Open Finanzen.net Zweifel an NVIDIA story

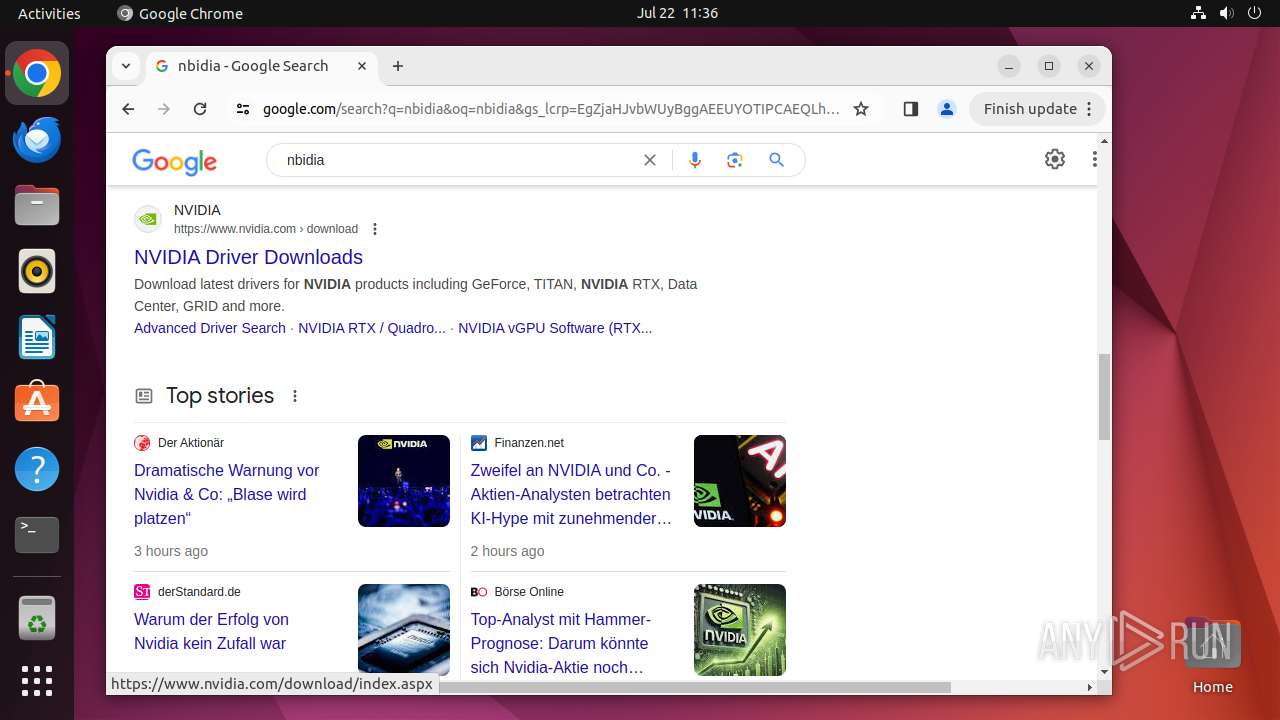coord(571,494)
